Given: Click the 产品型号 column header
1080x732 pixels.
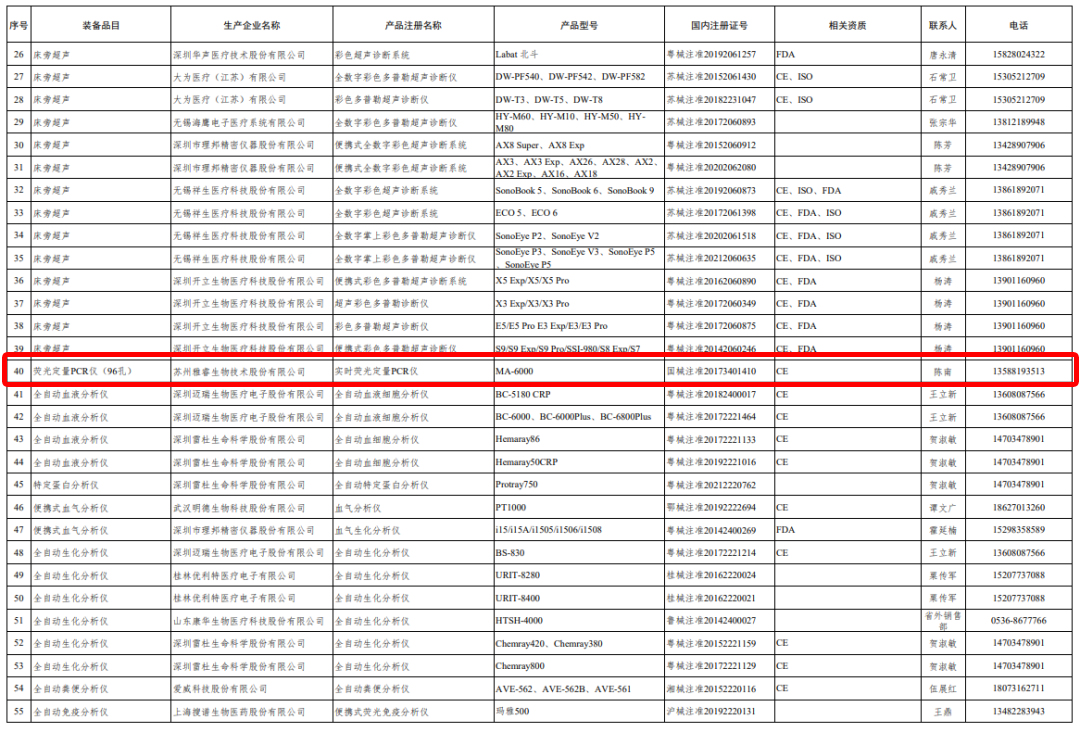Looking at the screenshot, I should coord(578,25).
